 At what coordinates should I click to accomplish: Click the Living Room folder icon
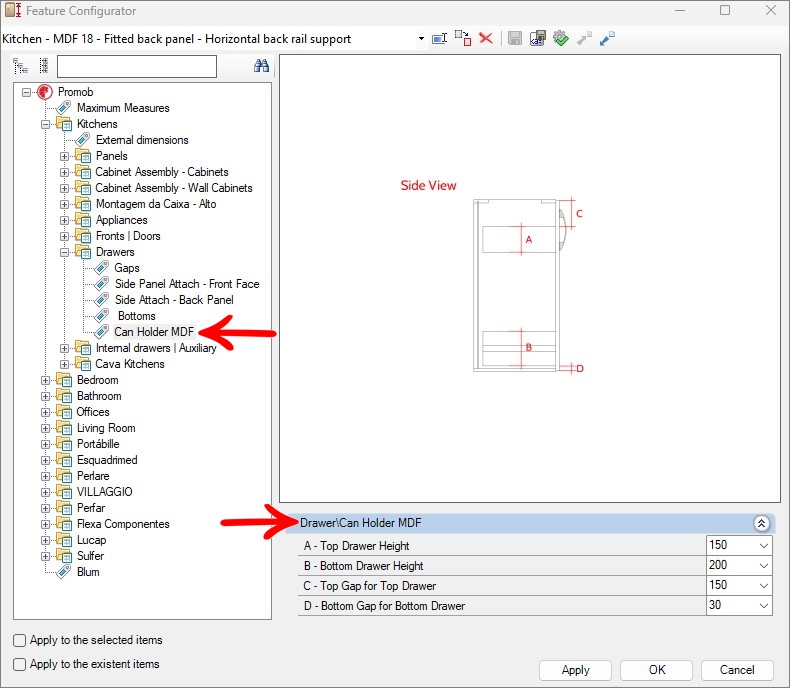64,428
